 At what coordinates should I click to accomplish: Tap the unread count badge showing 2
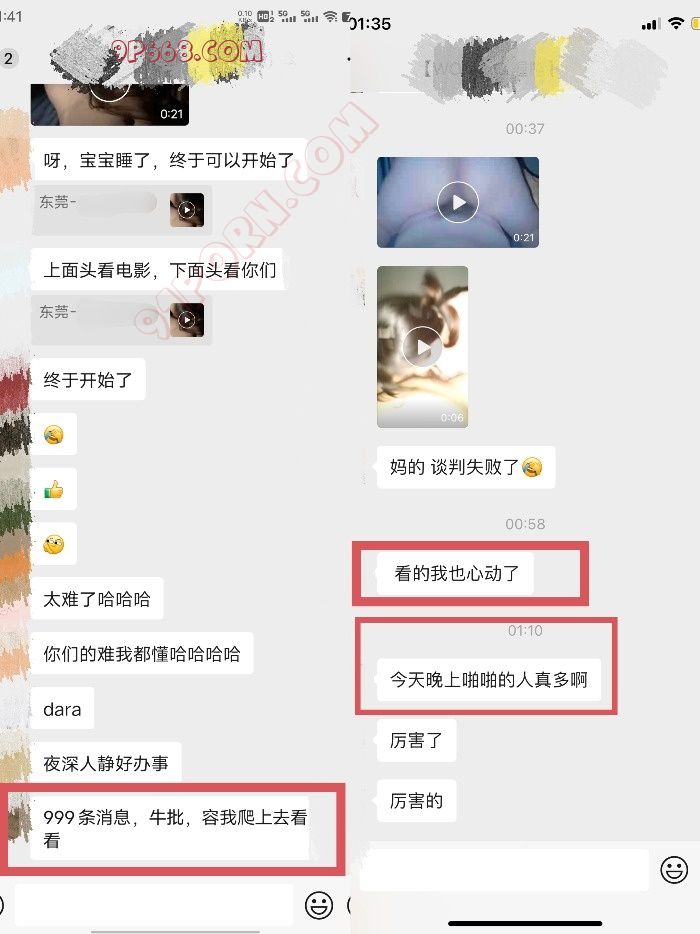click(x=8, y=58)
